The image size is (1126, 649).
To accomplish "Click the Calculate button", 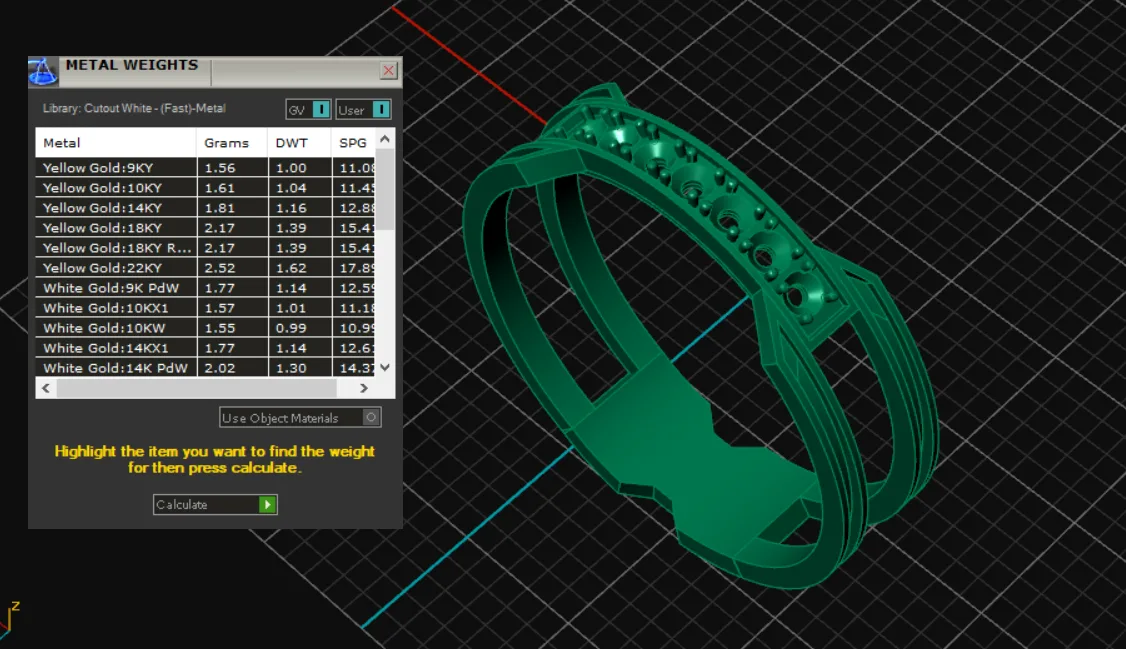I will coord(215,505).
